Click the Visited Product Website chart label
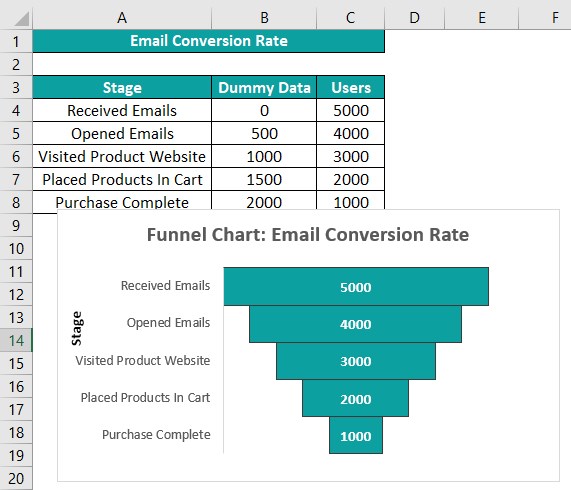 coord(143,360)
